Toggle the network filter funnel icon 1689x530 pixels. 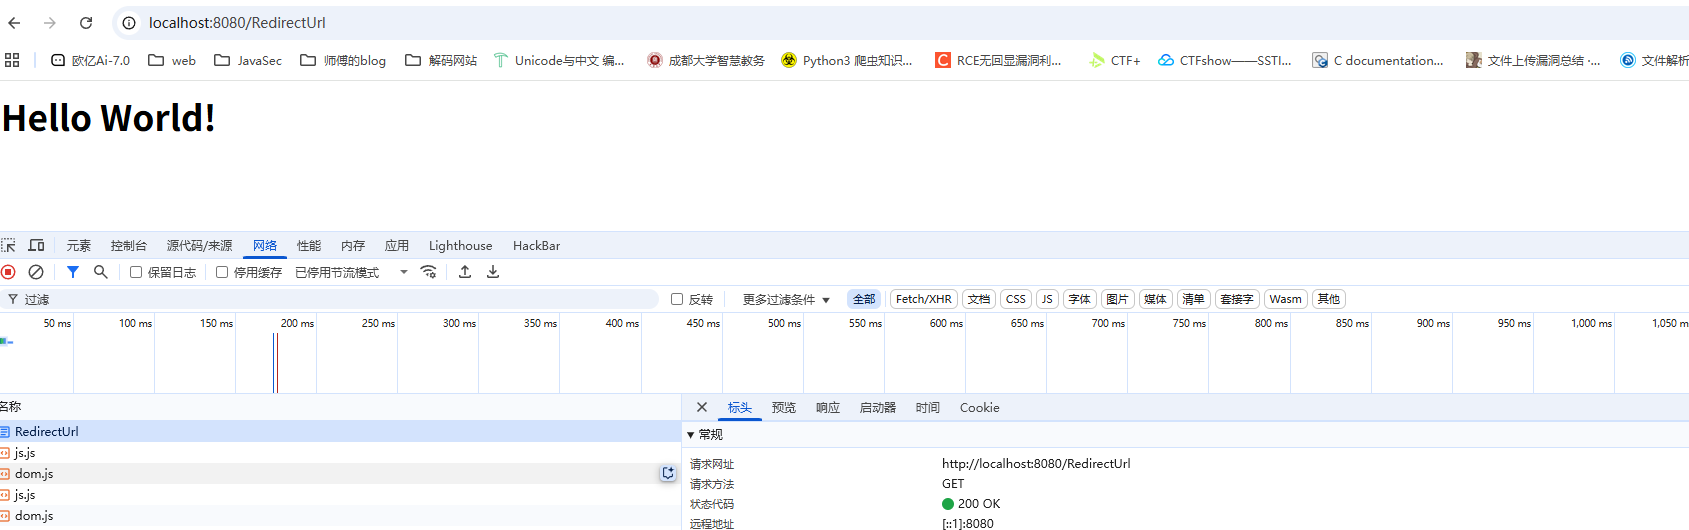point(73,272)
